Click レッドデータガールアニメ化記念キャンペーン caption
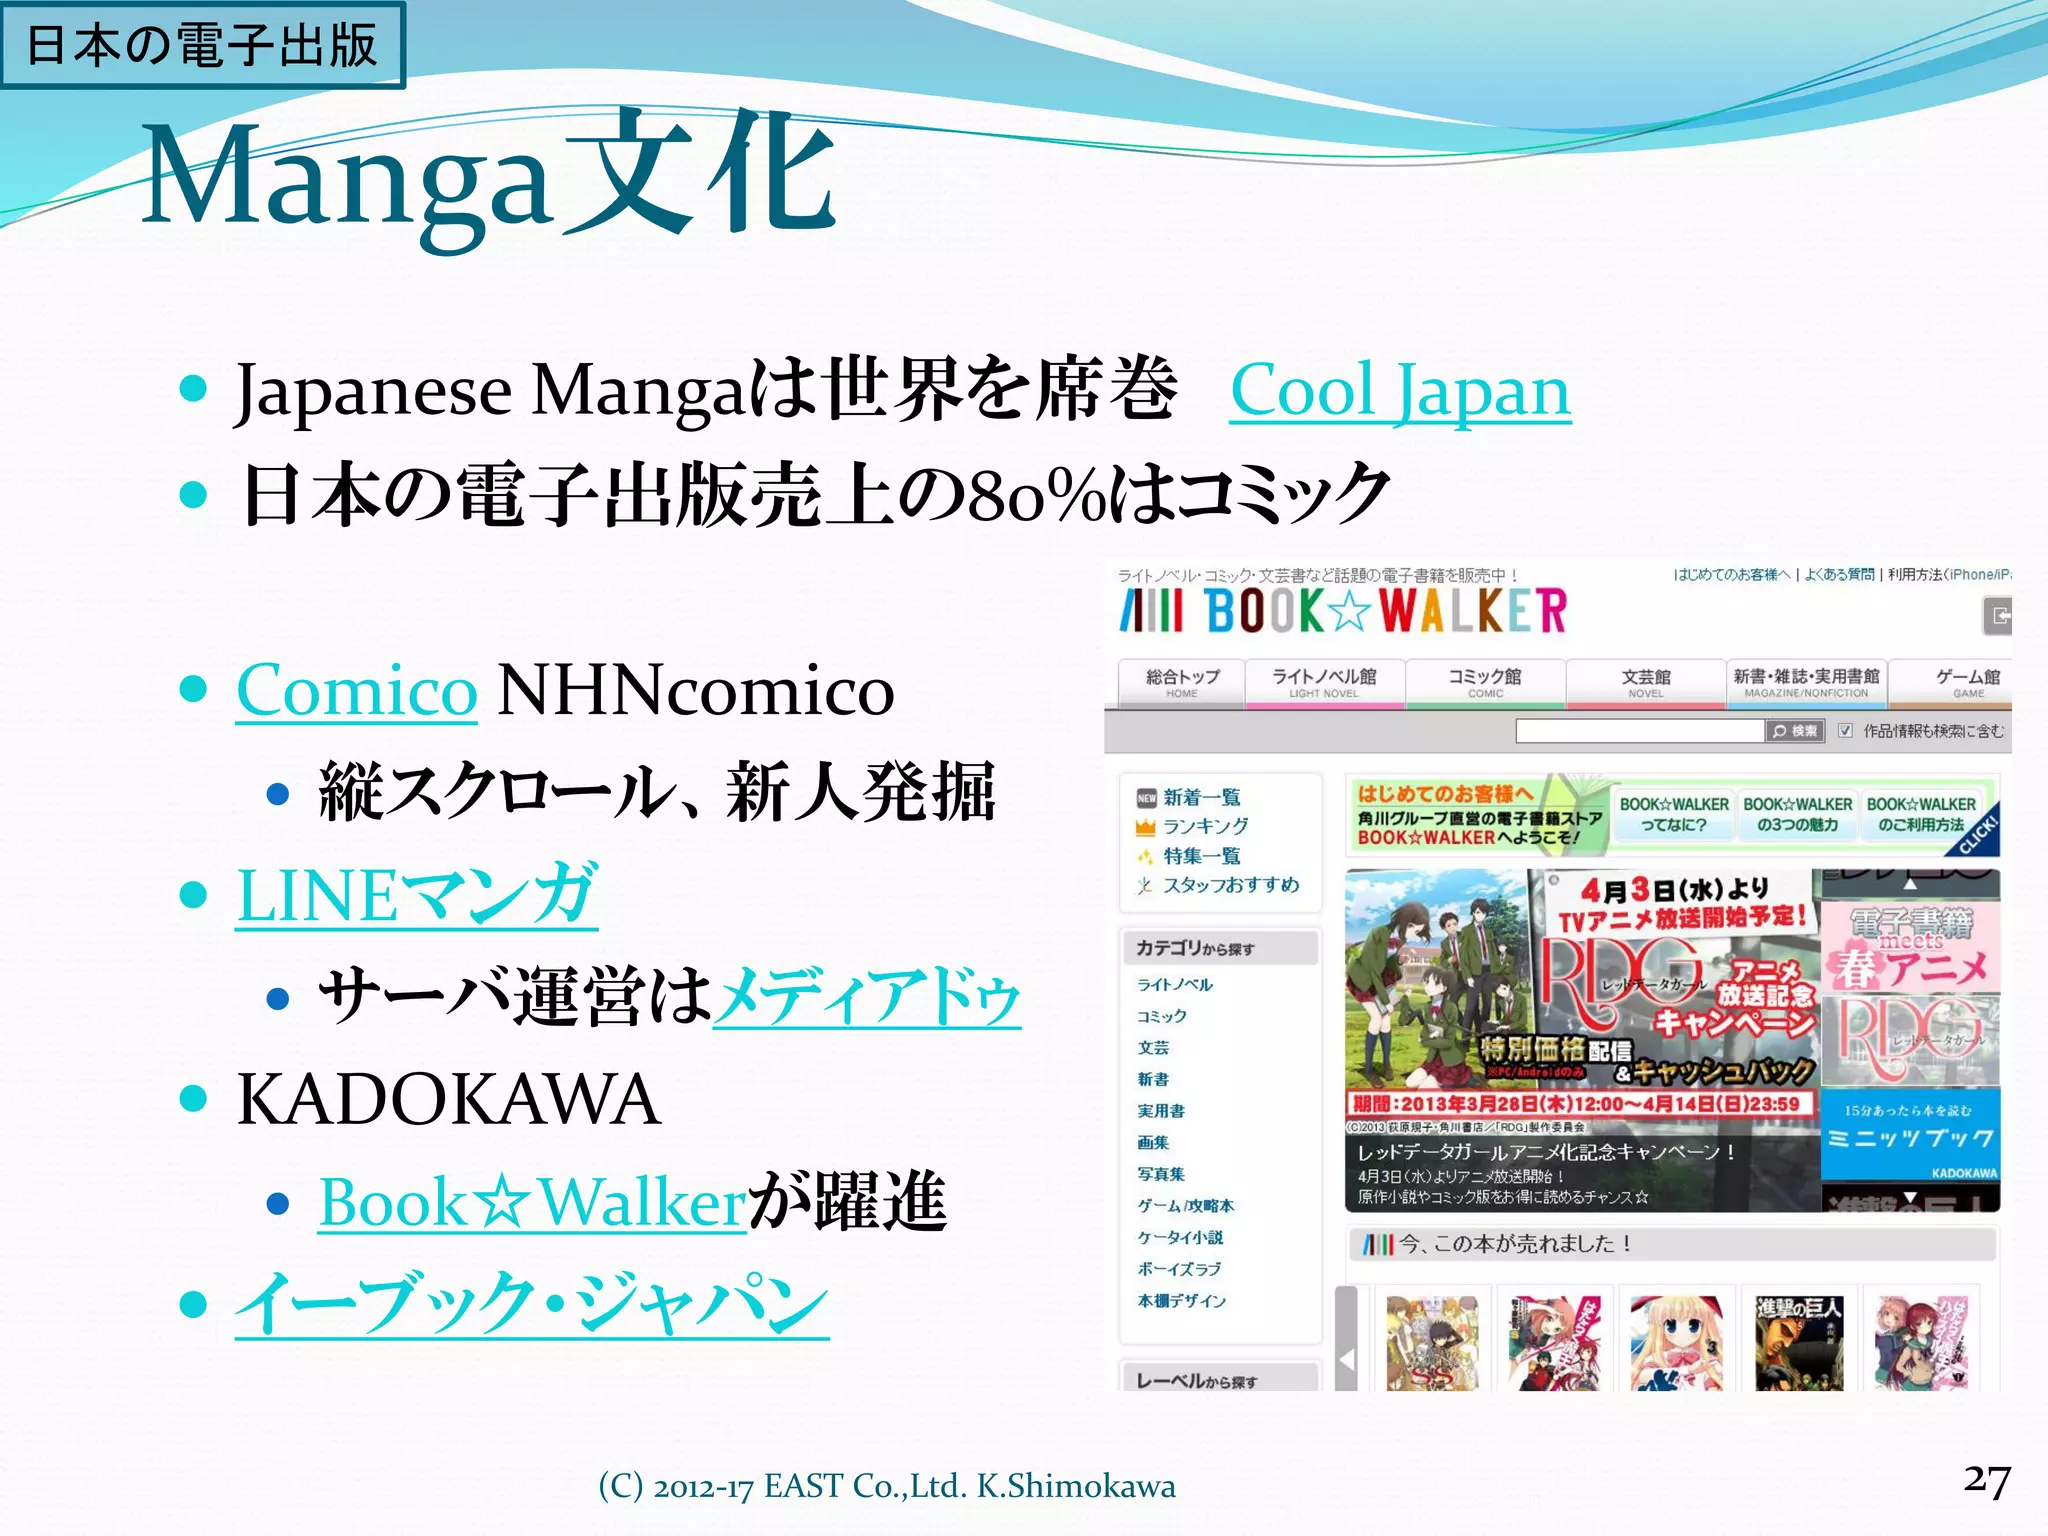Screen dimensions: 2048x1536 coord(1547,1153)
